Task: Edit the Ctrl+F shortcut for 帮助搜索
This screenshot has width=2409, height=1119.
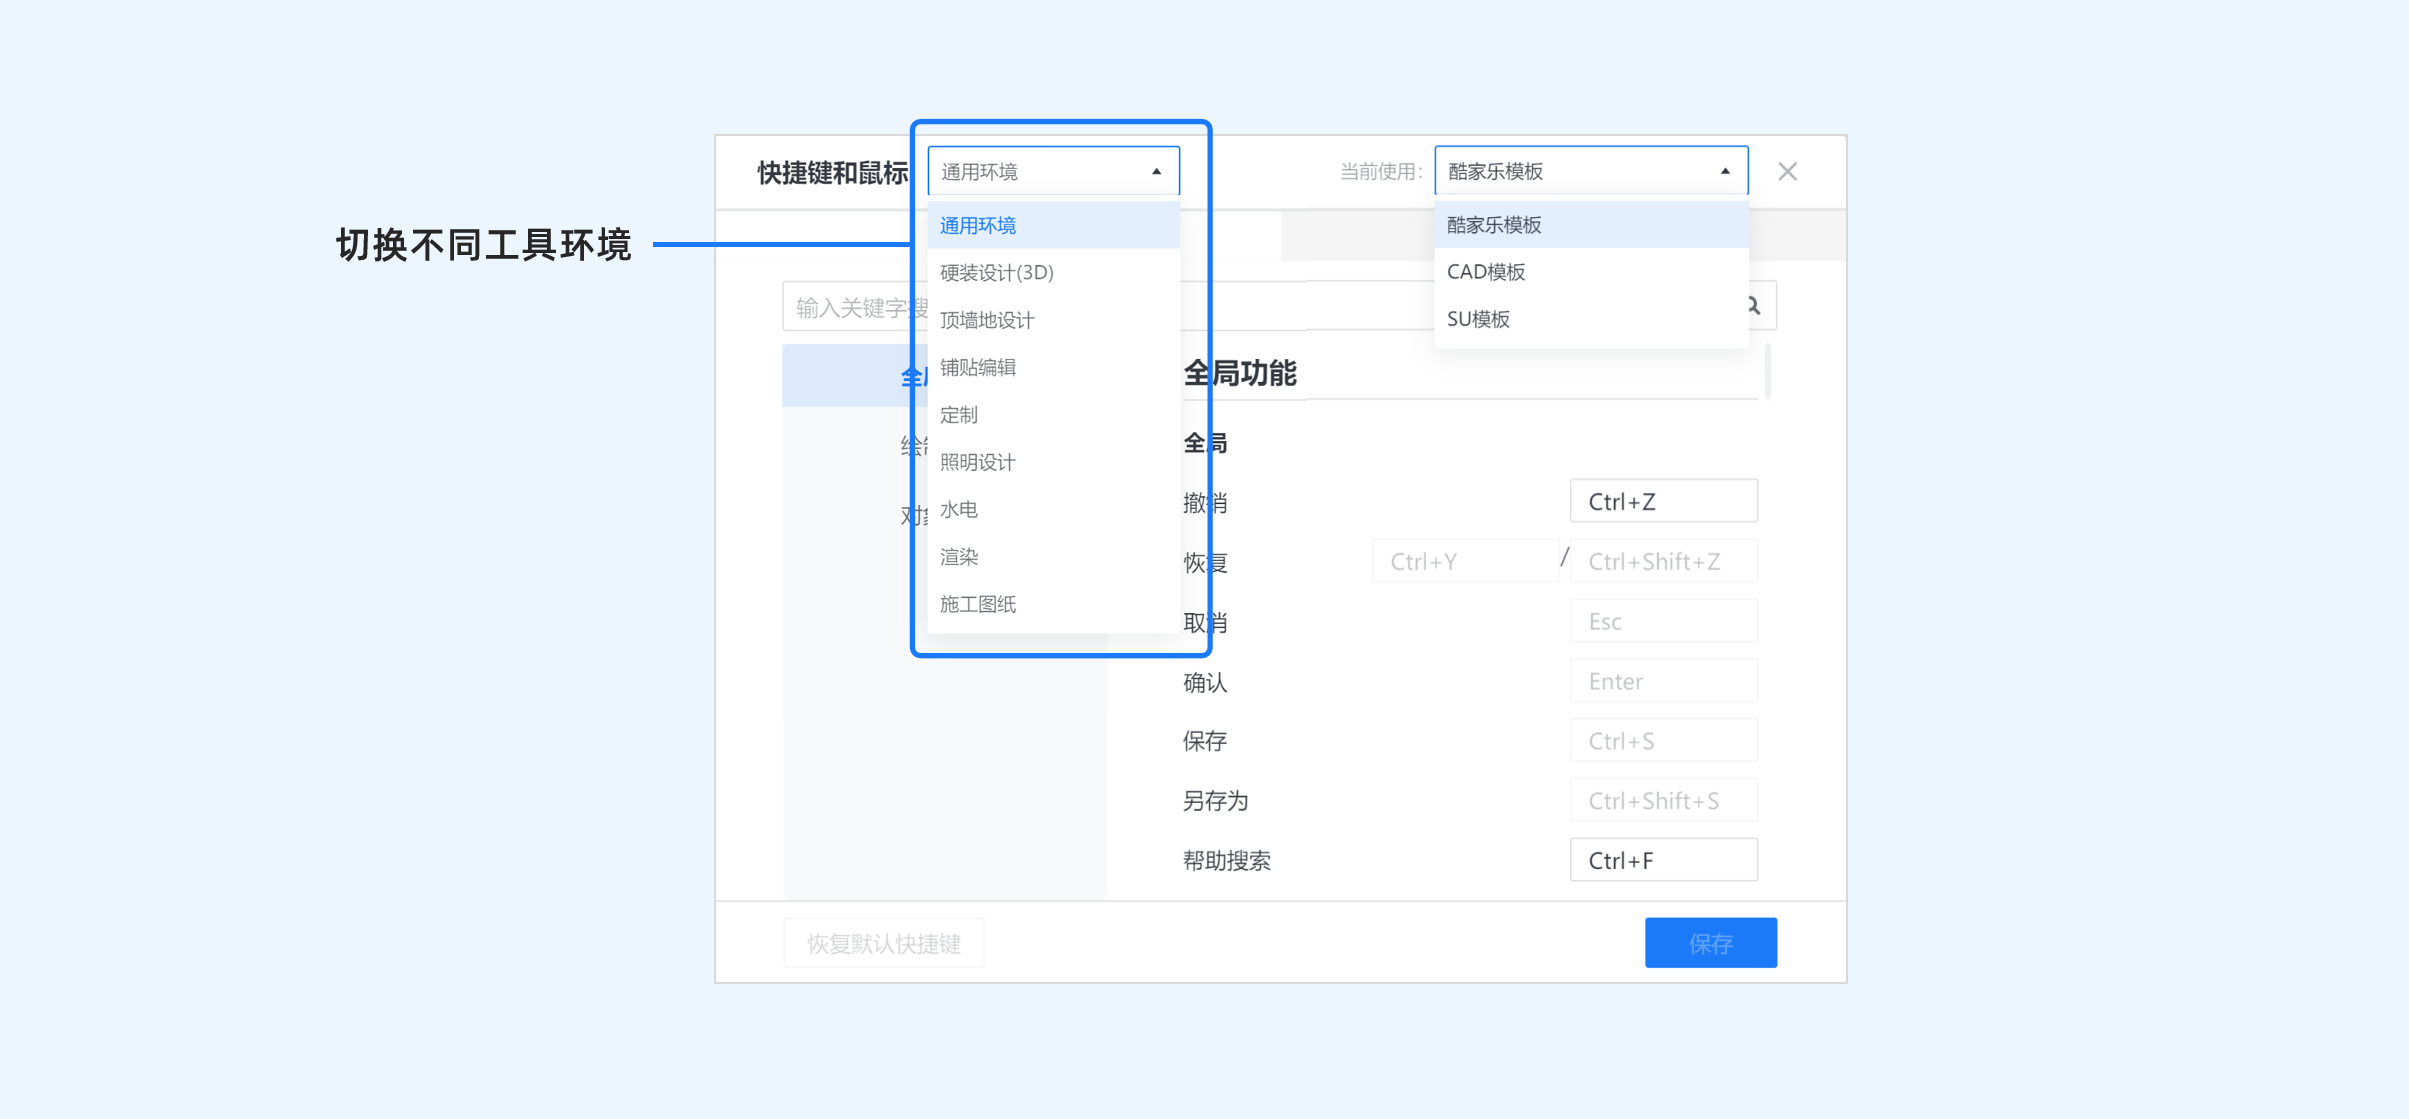Action: pyautogui.click(x=1662, y=860)
